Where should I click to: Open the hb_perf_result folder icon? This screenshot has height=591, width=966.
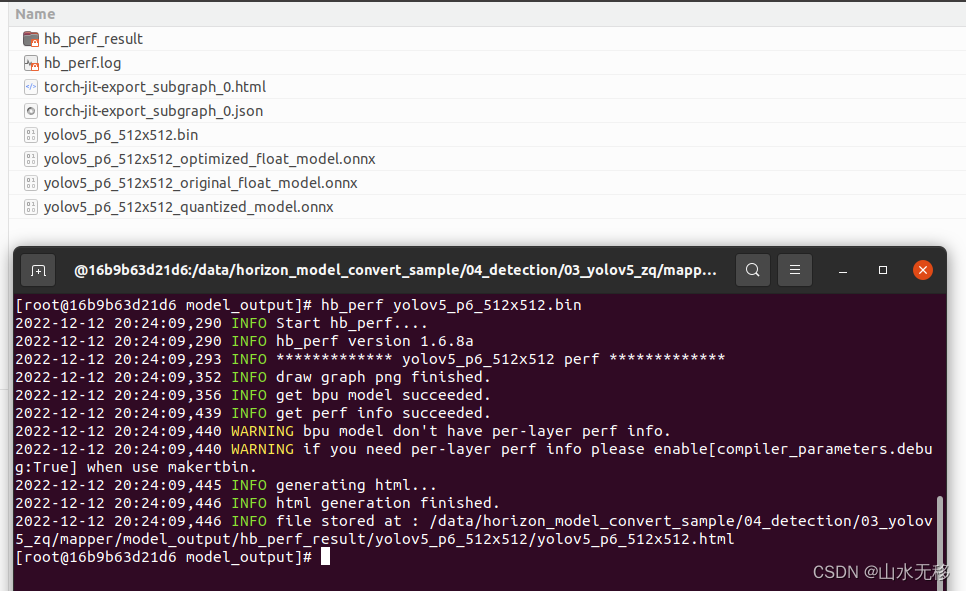tap(31, 39)
